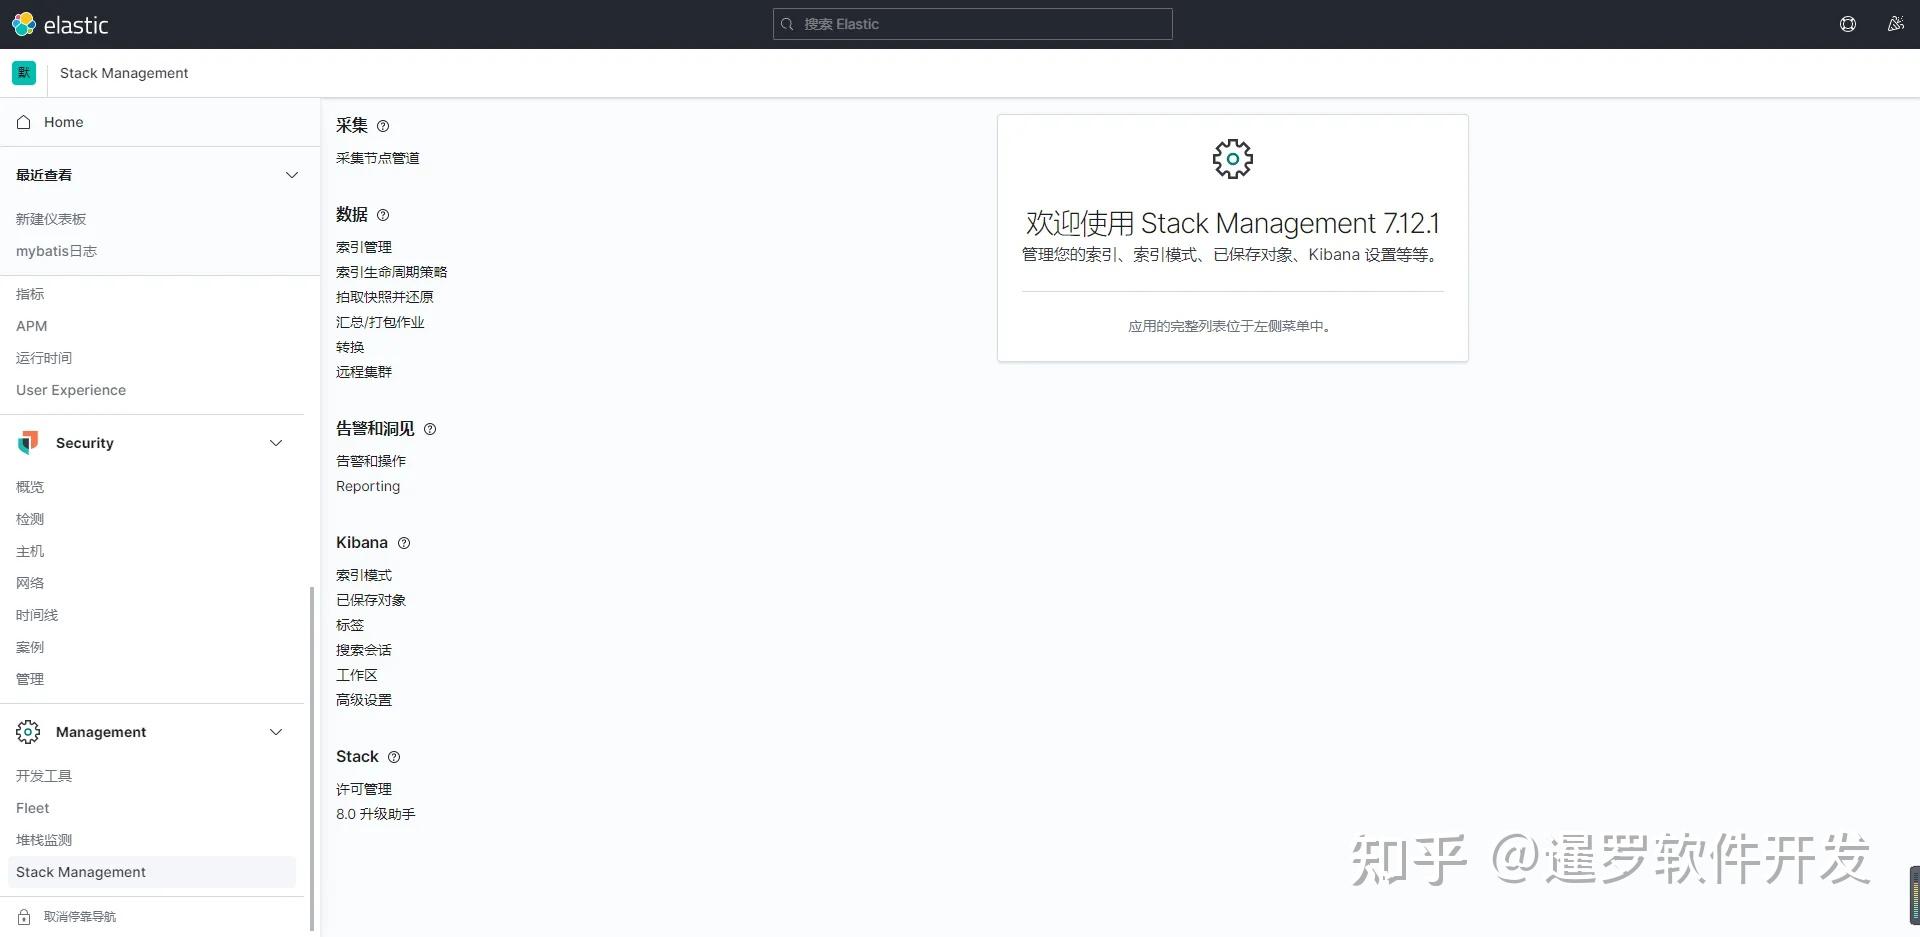Open 汇总/打包作业 link
The image size is (1920, 937).
pos(380,322)
